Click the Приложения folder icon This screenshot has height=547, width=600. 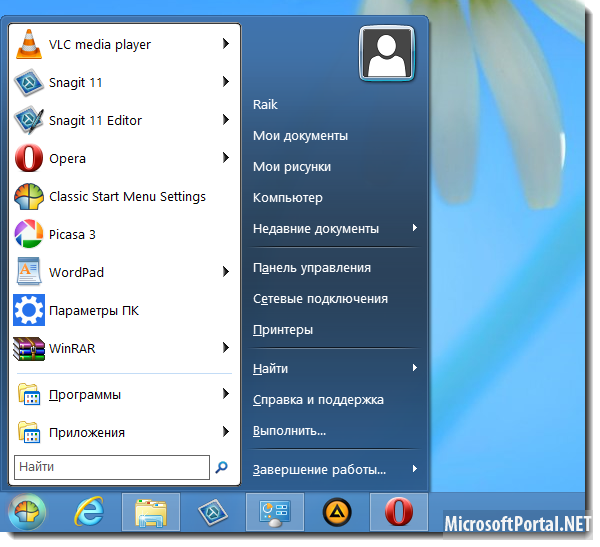29,432
